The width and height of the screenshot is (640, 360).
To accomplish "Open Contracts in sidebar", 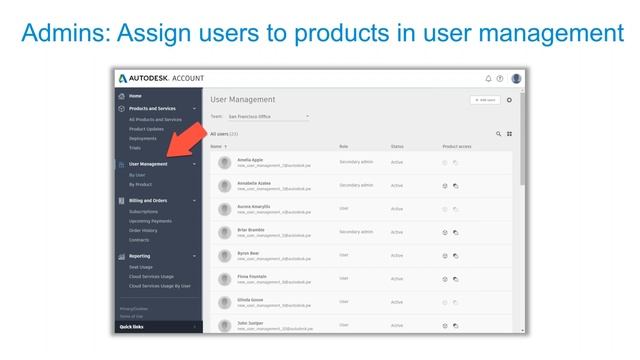I will pos(139,240).
